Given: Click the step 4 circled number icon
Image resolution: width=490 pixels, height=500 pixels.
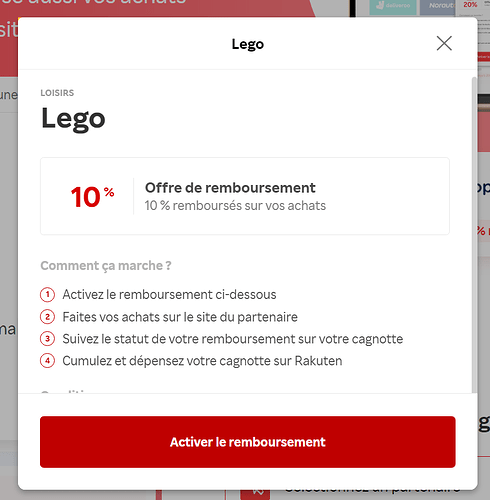Looking at the screenshot, I should tap(47, 361).
